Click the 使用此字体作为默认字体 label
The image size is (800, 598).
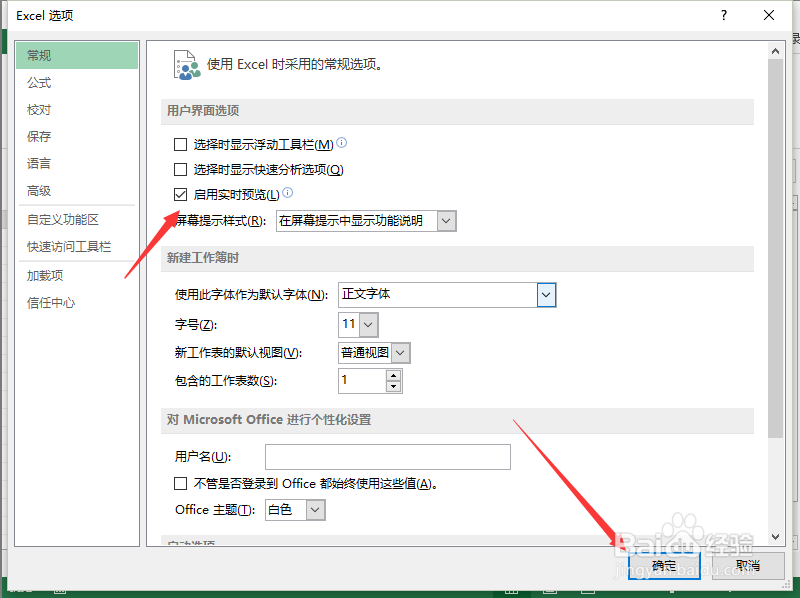(251, 295)
